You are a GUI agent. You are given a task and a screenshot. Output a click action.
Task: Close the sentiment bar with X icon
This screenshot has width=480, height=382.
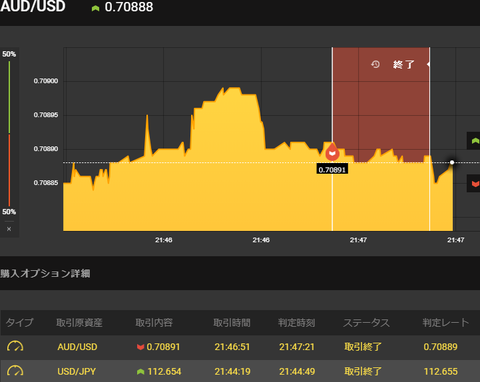(9, 229)
